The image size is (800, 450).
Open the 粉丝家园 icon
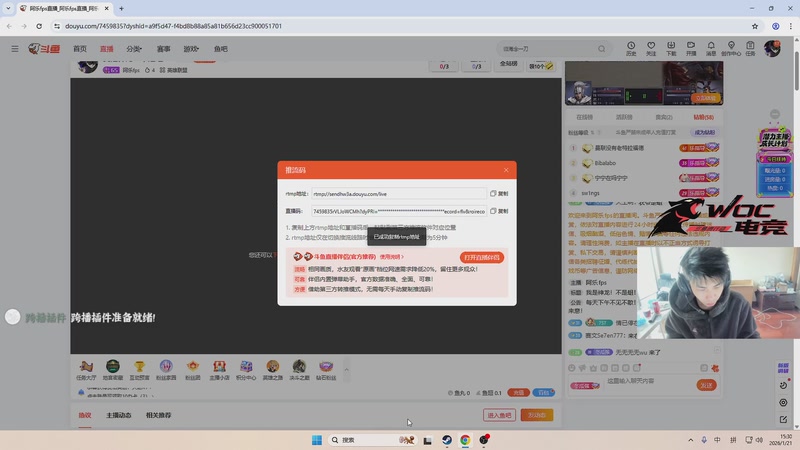click(x=166, y=370)
